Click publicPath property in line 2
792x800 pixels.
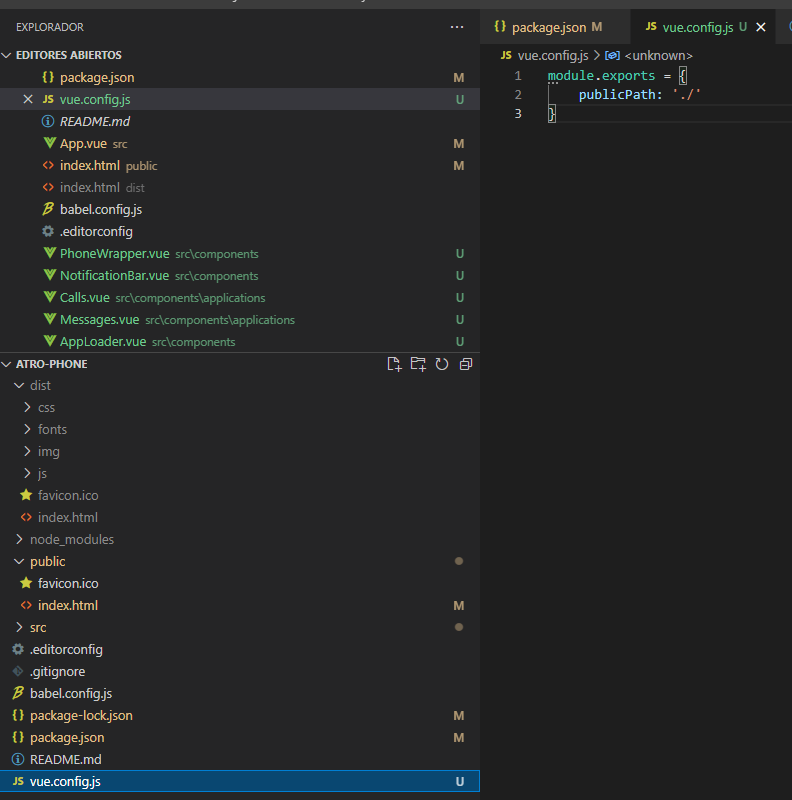pos(616,94)
